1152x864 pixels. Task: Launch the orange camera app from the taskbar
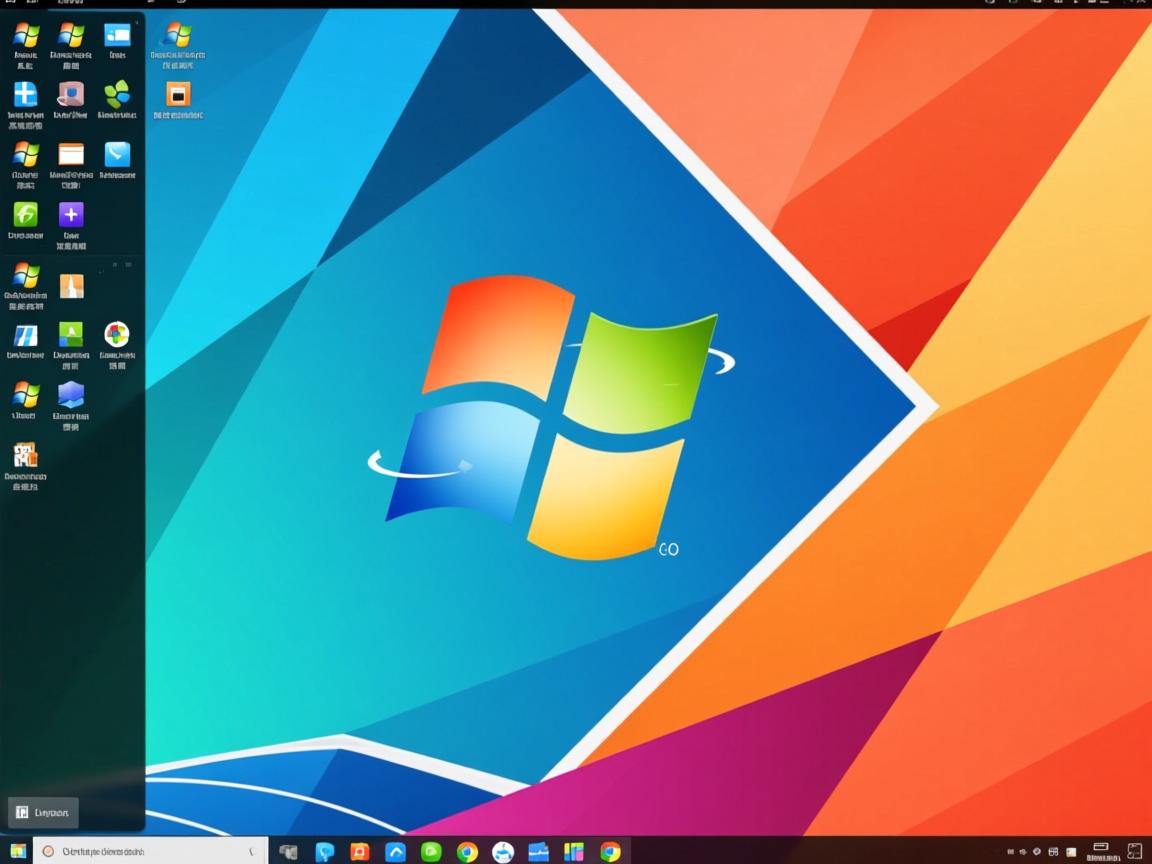358,851
